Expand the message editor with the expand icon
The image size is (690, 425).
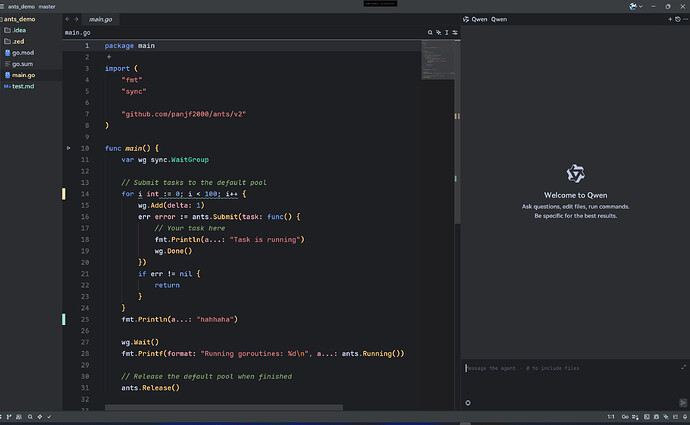(683, 367)
